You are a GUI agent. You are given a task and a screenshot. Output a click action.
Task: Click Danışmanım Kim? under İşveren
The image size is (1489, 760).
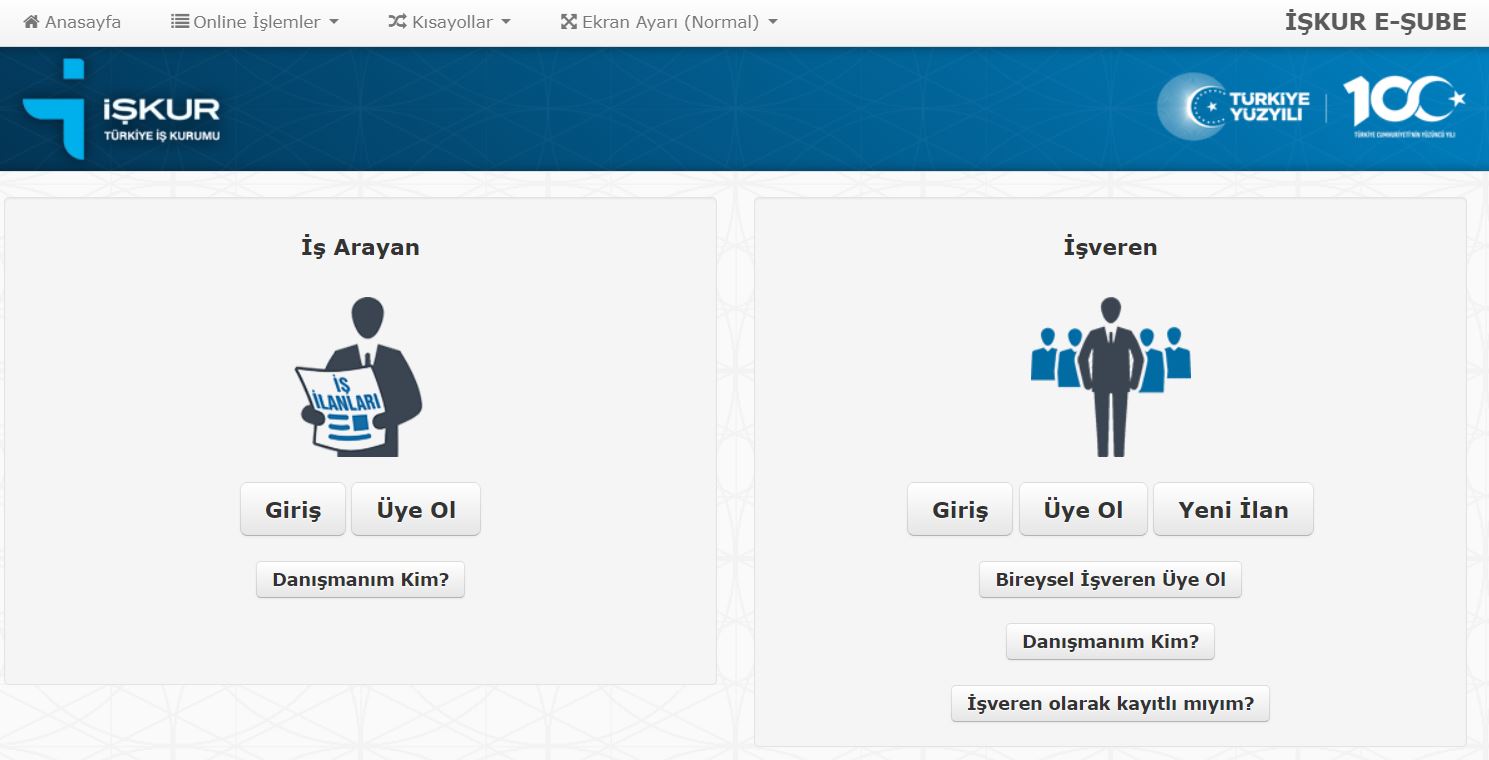(1110, 642)
